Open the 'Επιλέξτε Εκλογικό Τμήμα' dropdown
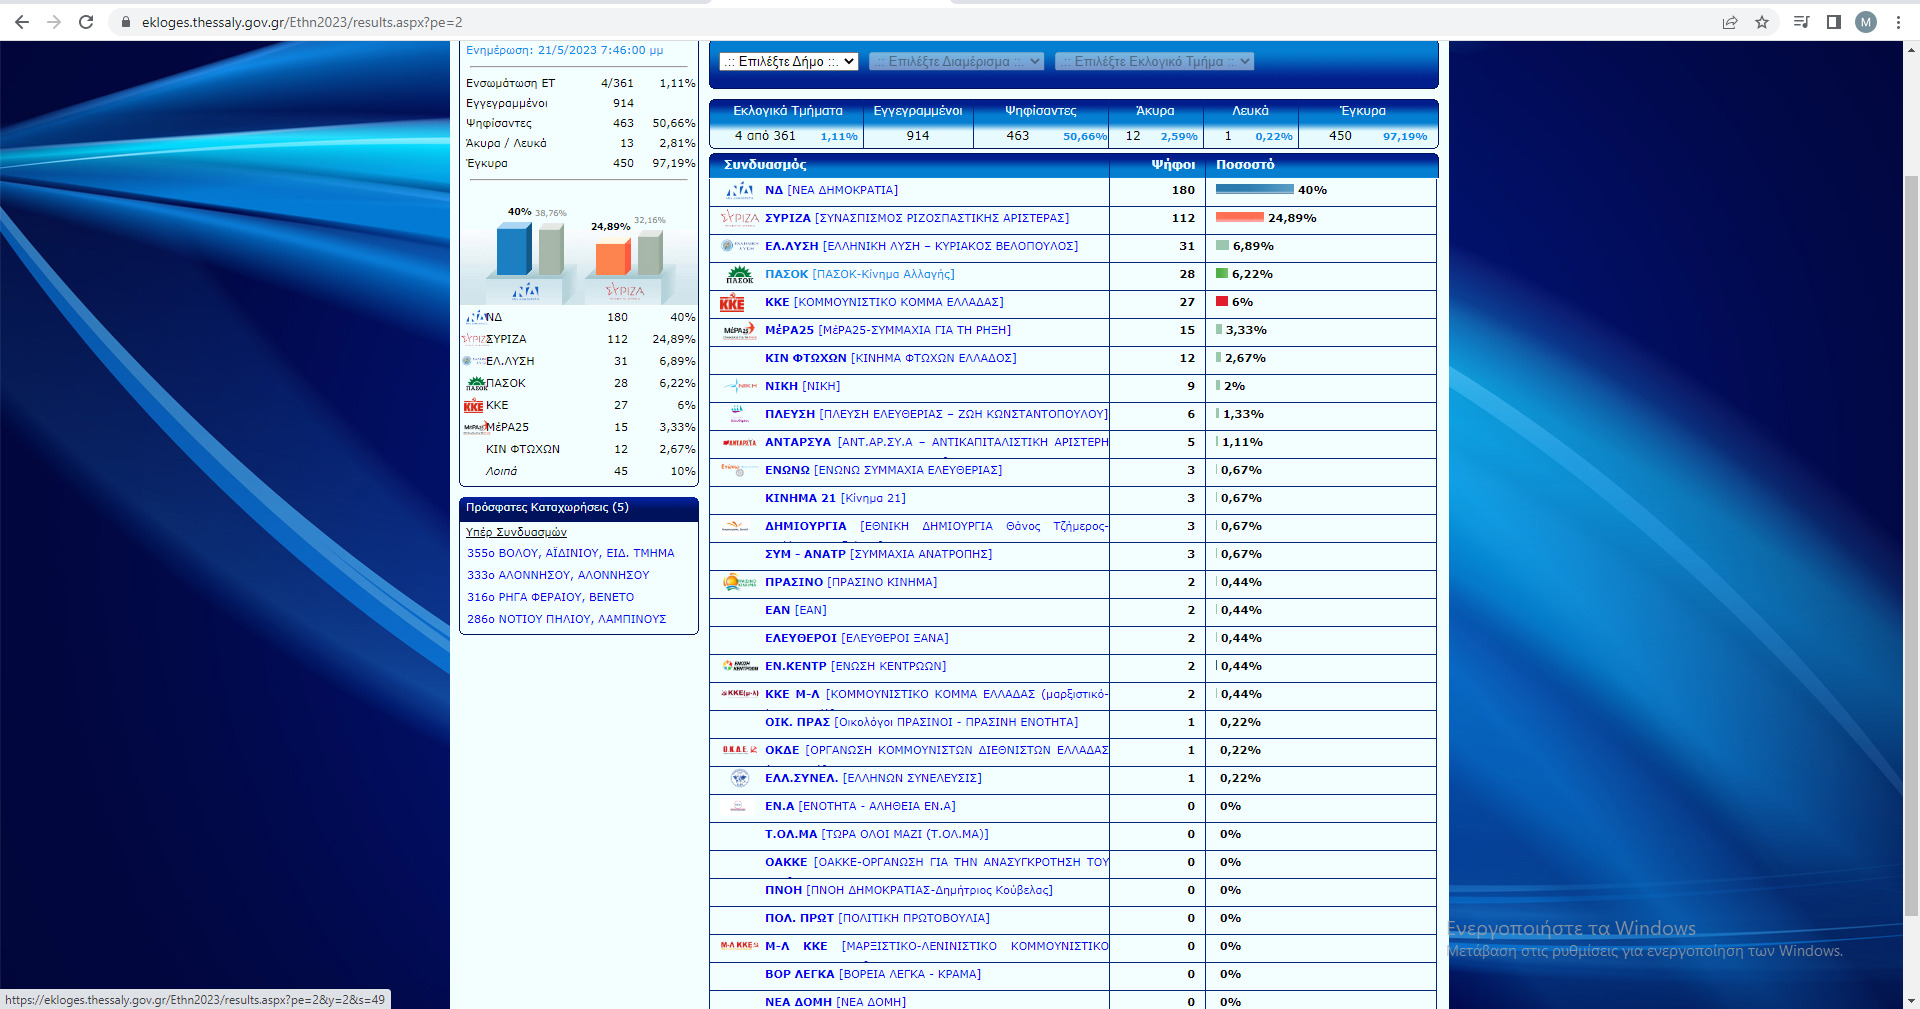 tap(1154, 62)
